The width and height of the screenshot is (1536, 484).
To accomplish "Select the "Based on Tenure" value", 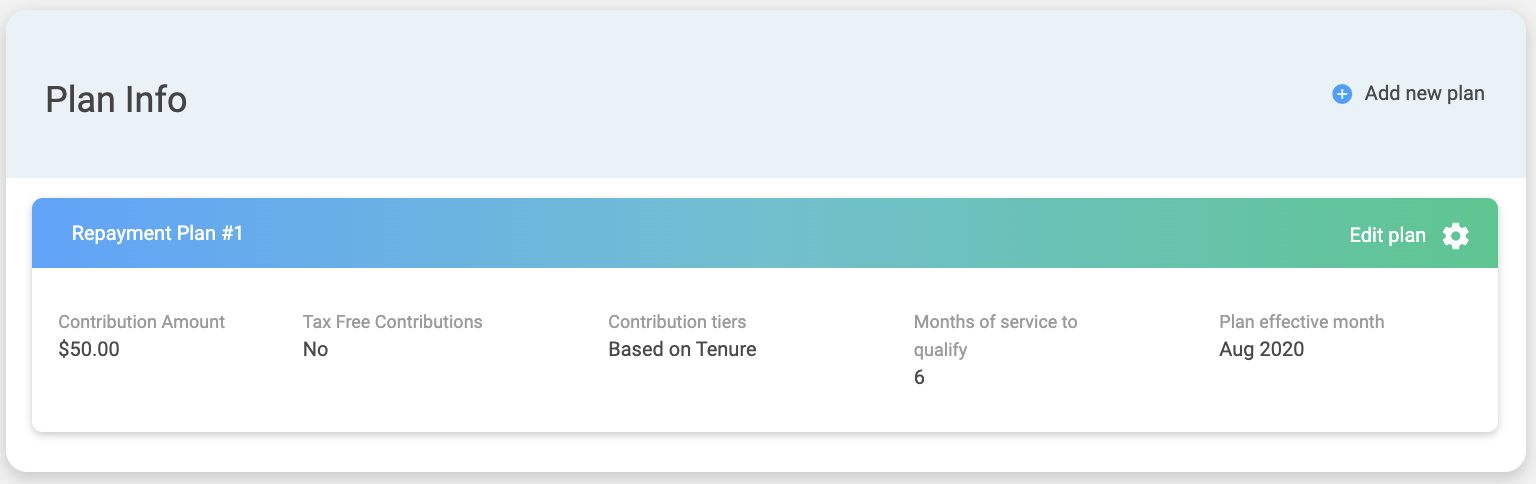I will click(x=682, y=350).
